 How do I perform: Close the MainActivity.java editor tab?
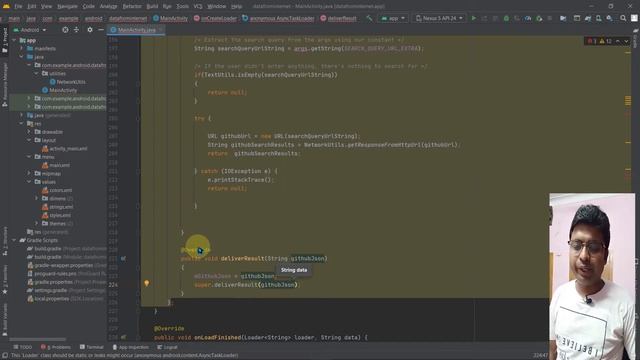click(x=160, y=30)
